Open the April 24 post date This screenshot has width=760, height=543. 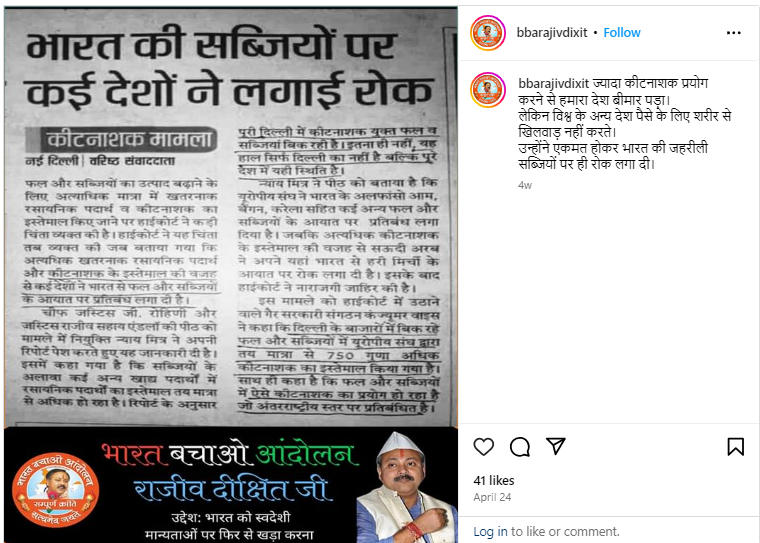coord(492,497)
